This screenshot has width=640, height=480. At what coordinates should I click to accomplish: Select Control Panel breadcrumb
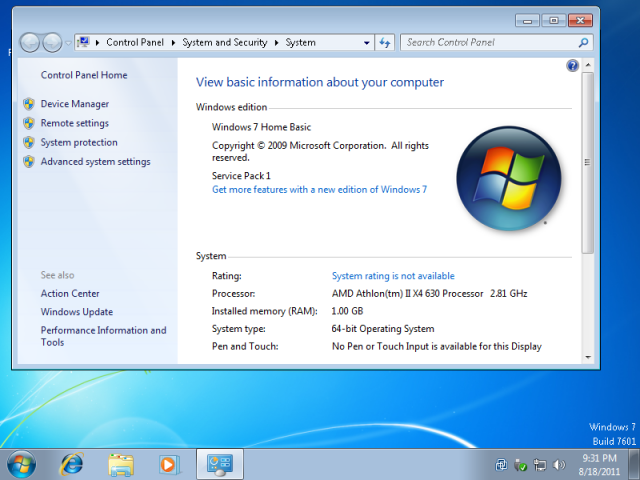coord(135,42)
